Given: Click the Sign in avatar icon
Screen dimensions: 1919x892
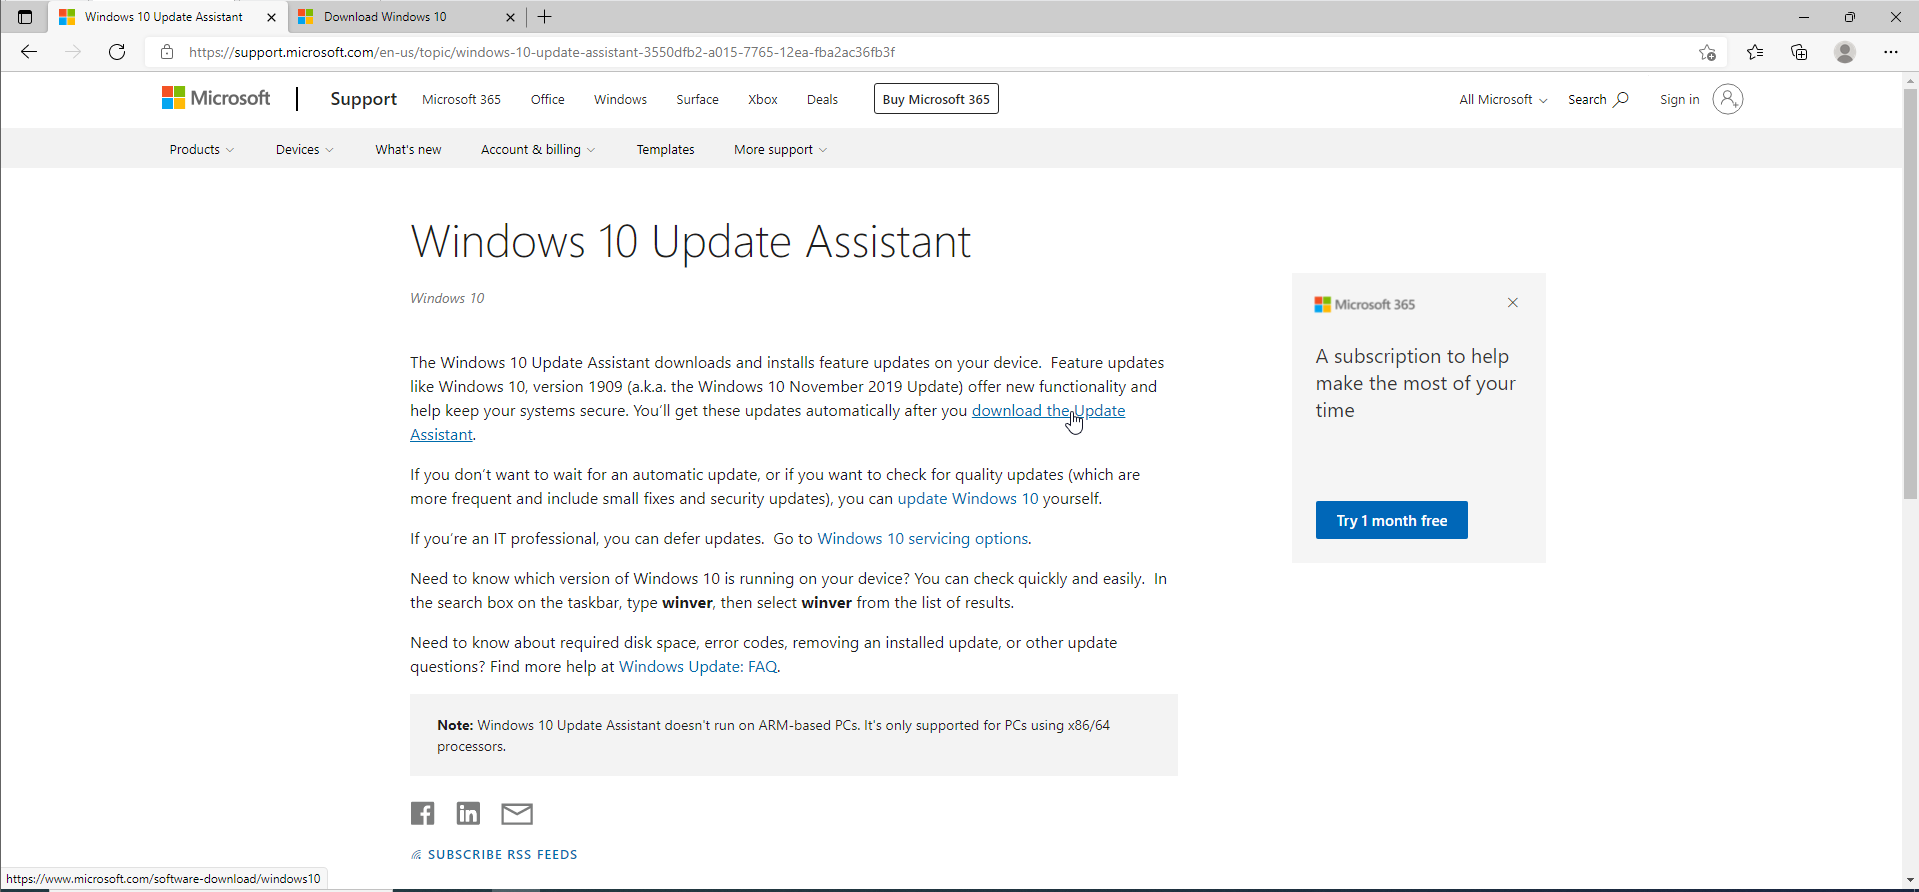Looking at the screenshot, I should coord(1727,99).
